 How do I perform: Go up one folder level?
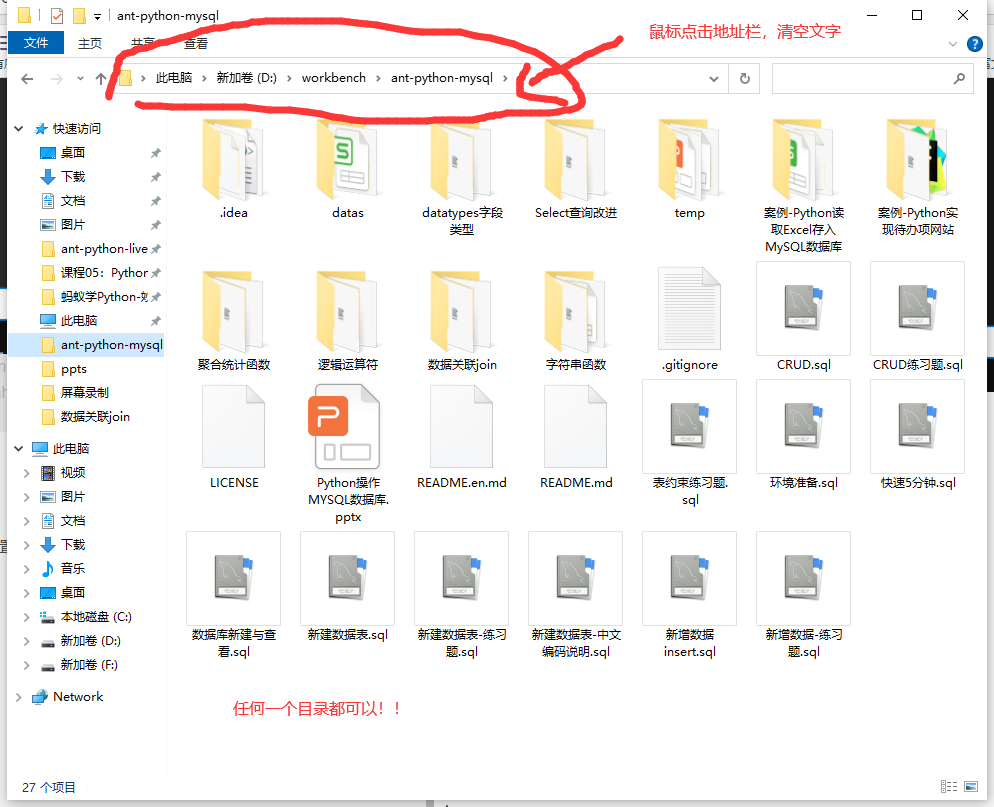click(100, 79)
